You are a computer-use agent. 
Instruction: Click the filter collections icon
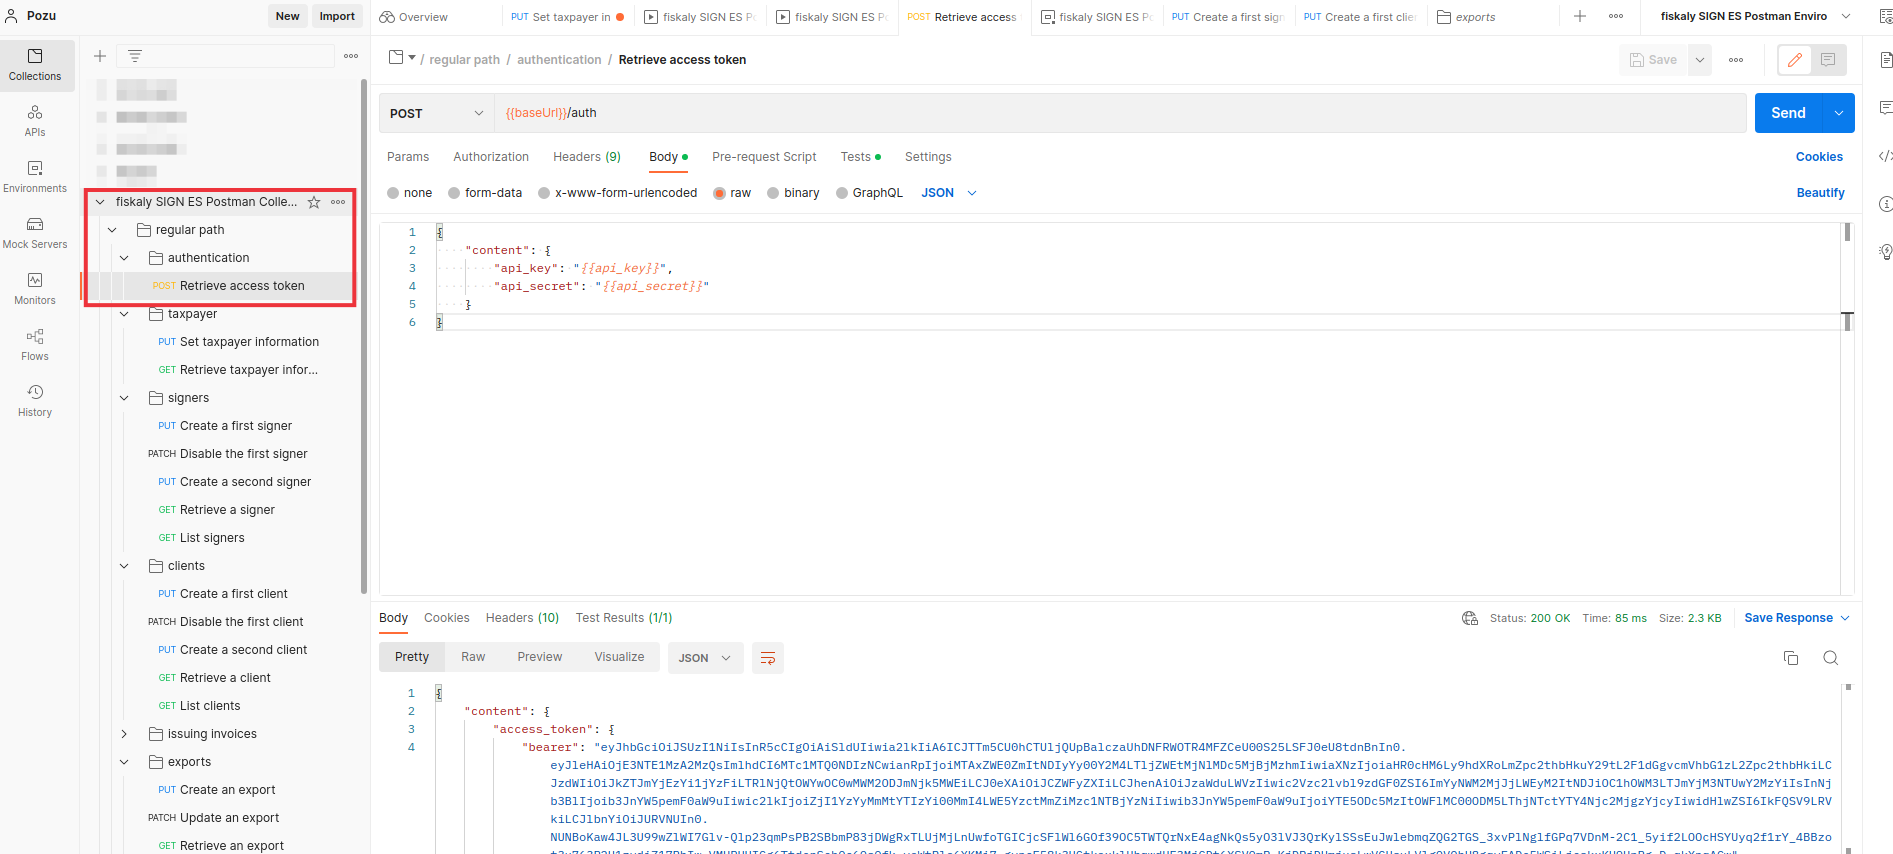[135, 56]
